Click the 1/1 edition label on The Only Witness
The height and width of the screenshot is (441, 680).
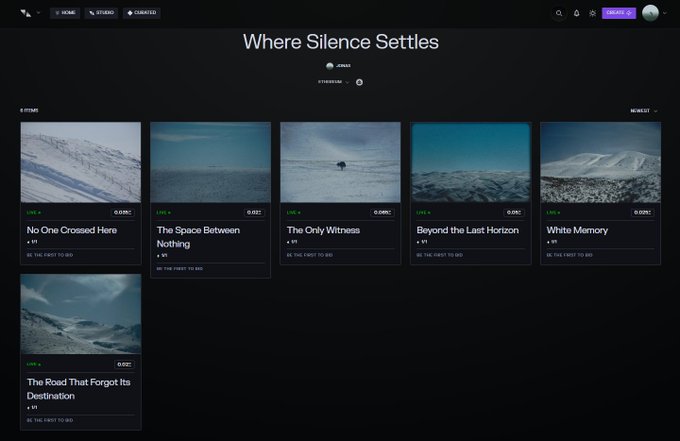click(292, 242)
